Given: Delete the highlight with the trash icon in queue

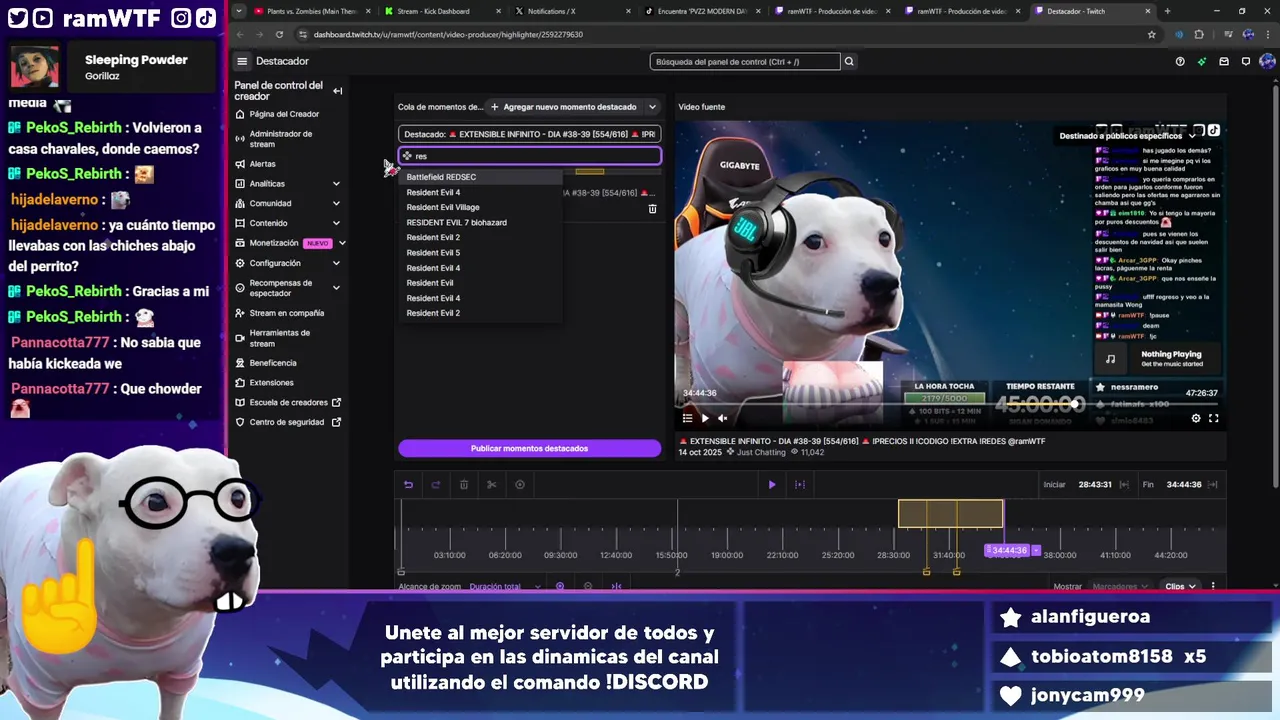Looking at the screenshot, I should [653, 209].
